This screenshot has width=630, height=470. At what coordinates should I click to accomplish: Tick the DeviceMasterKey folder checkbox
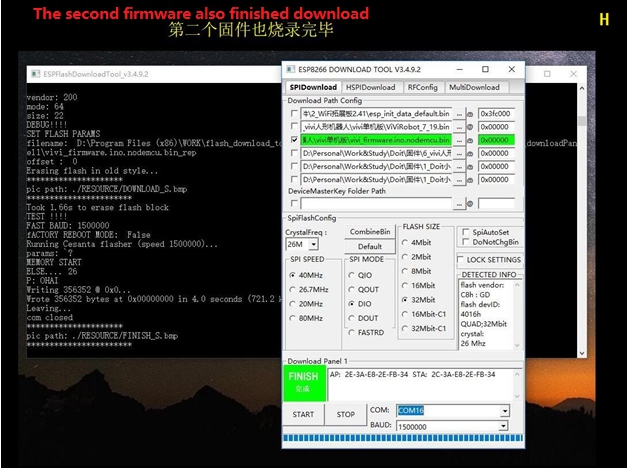pyautogui.click(x=294, y=203)
